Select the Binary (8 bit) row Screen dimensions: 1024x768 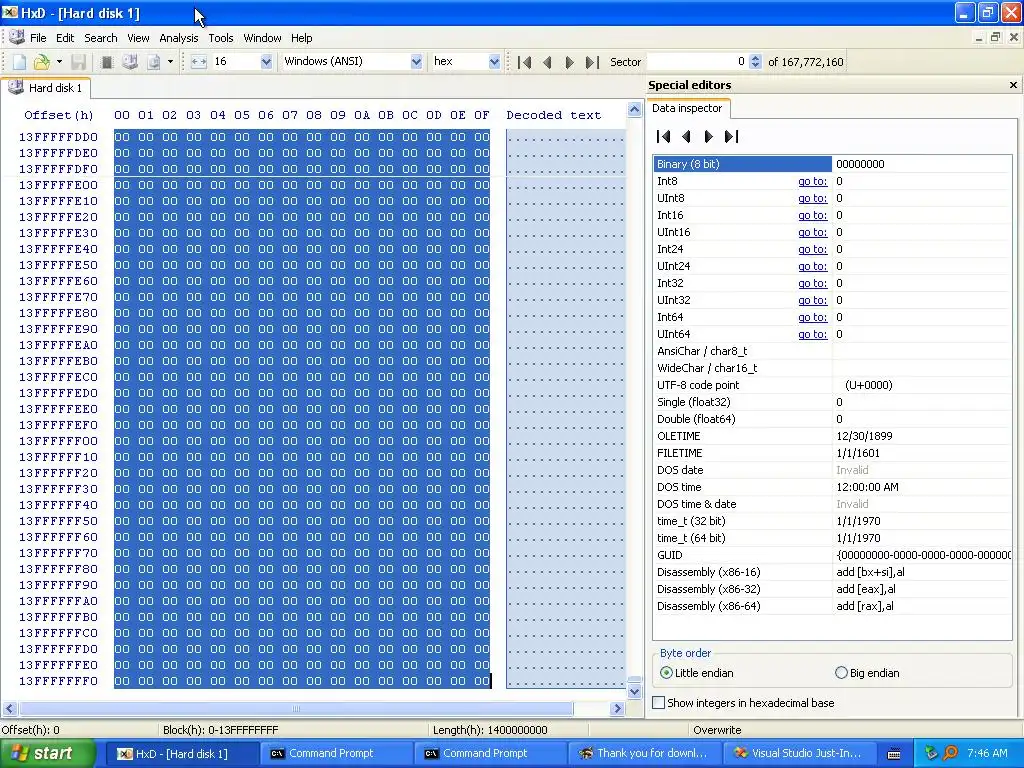tap(832, 164)
